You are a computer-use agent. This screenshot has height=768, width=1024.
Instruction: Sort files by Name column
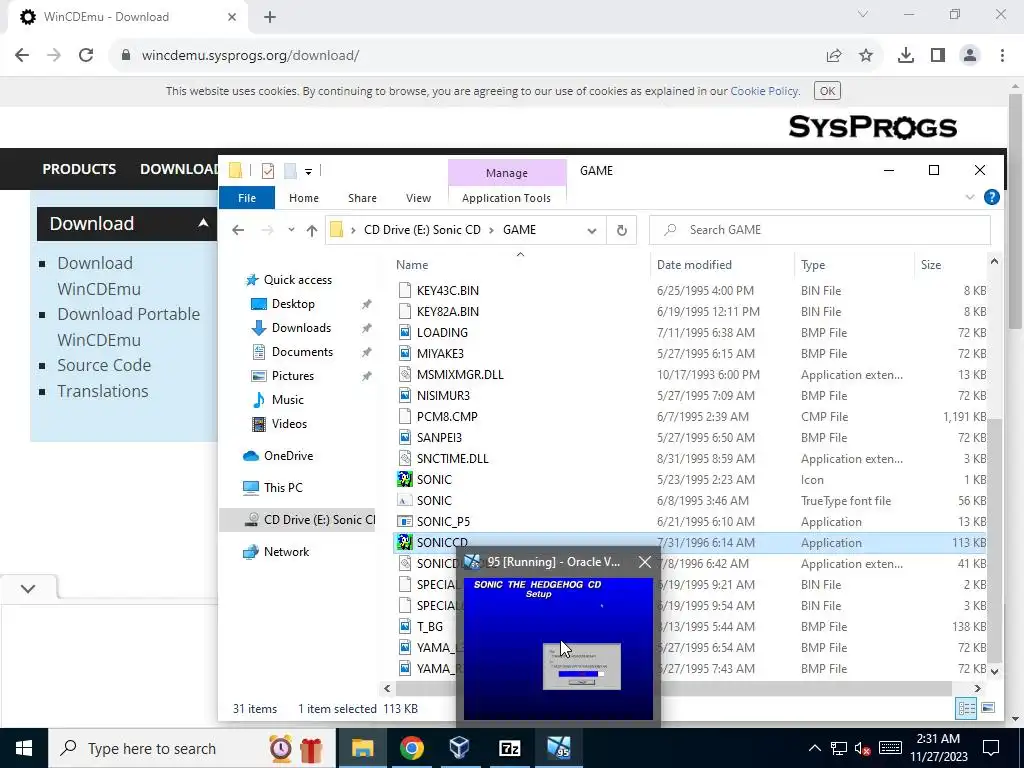tap(412, 264)
